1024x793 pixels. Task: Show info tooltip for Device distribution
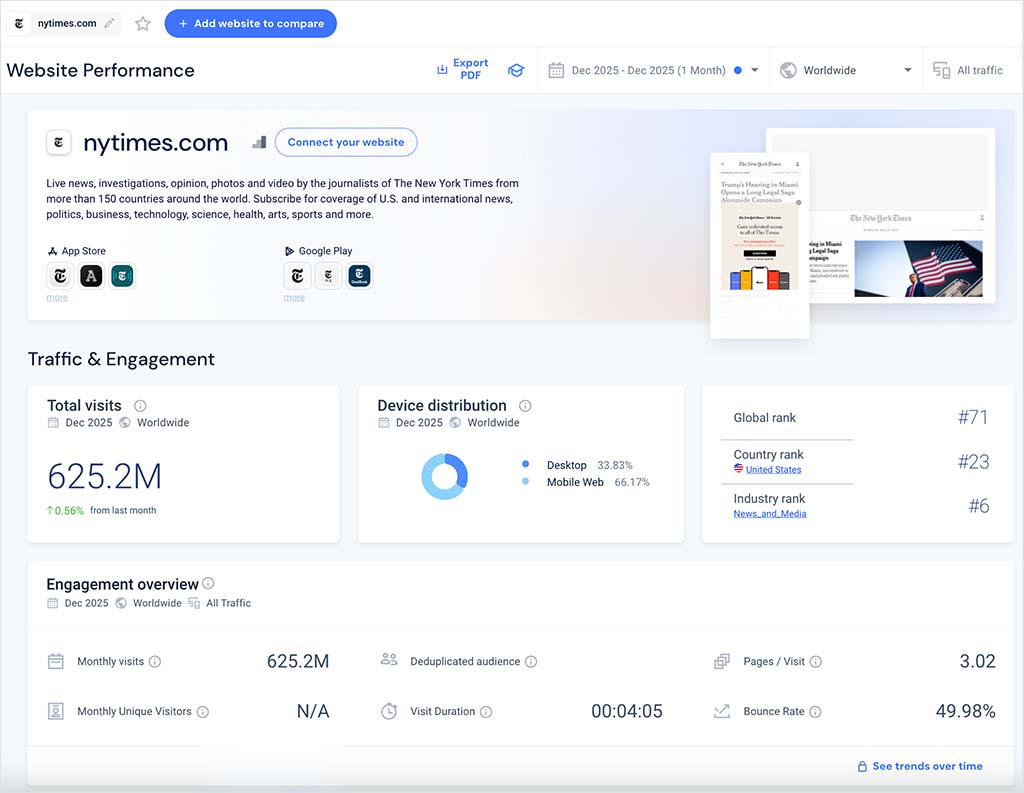524,406
